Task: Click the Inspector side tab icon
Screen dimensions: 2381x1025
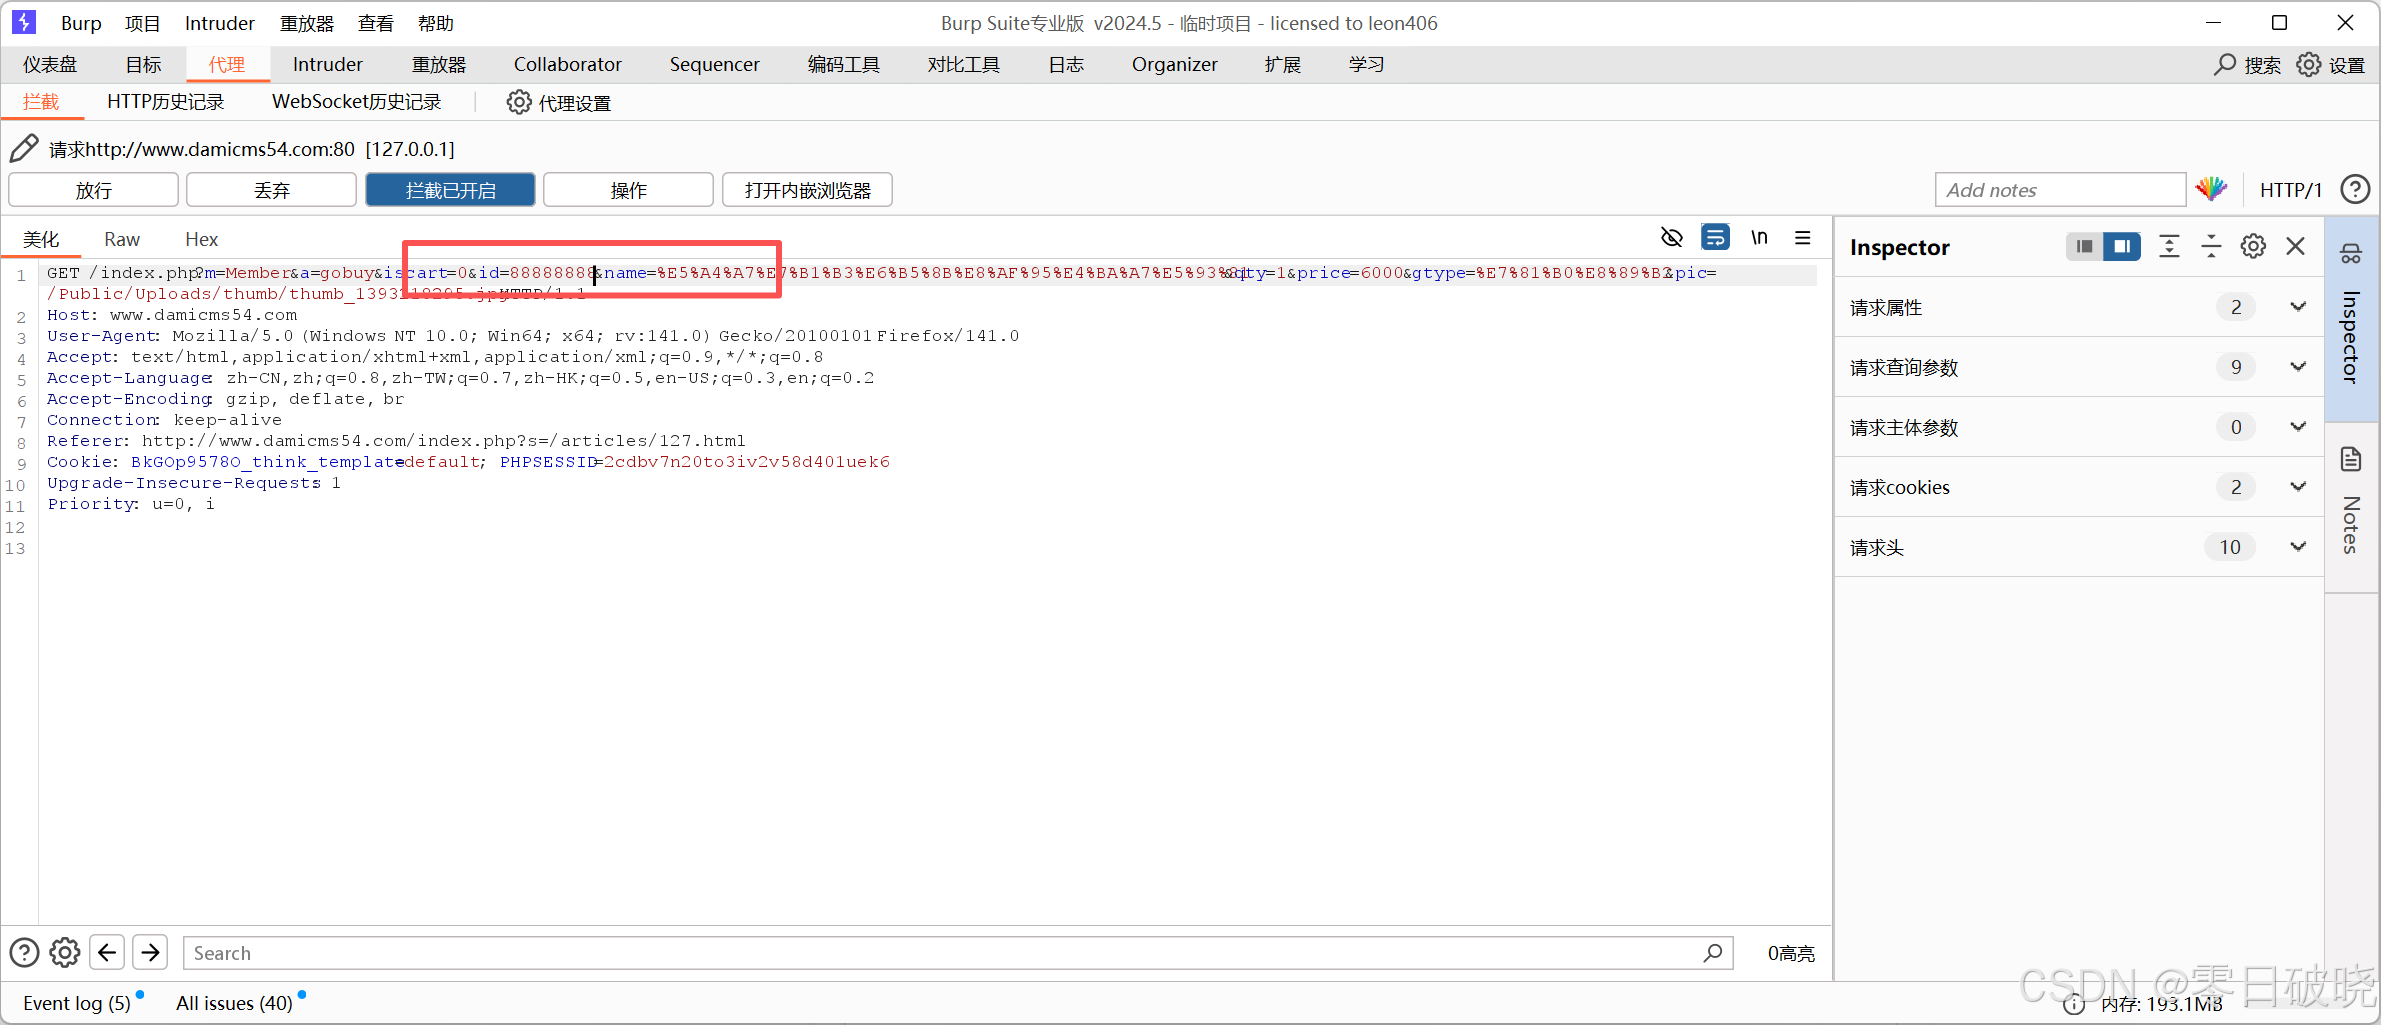Action: coord(2351,254)
